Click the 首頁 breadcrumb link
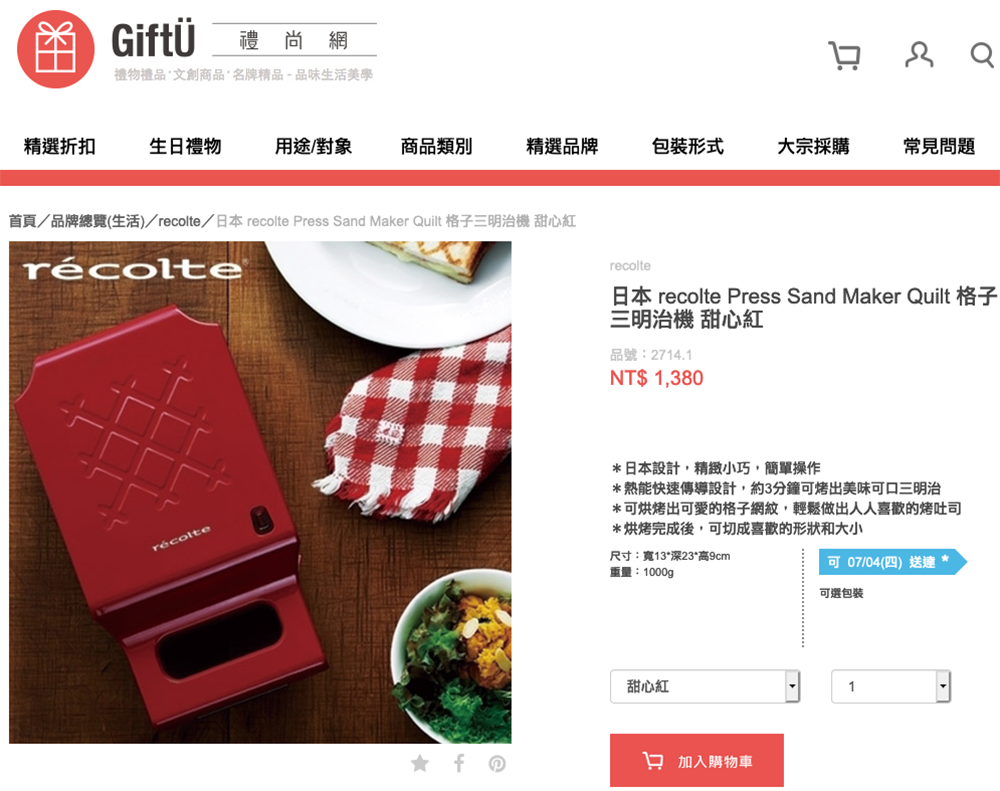This screenshot has height=791, width=1000. 22,221
